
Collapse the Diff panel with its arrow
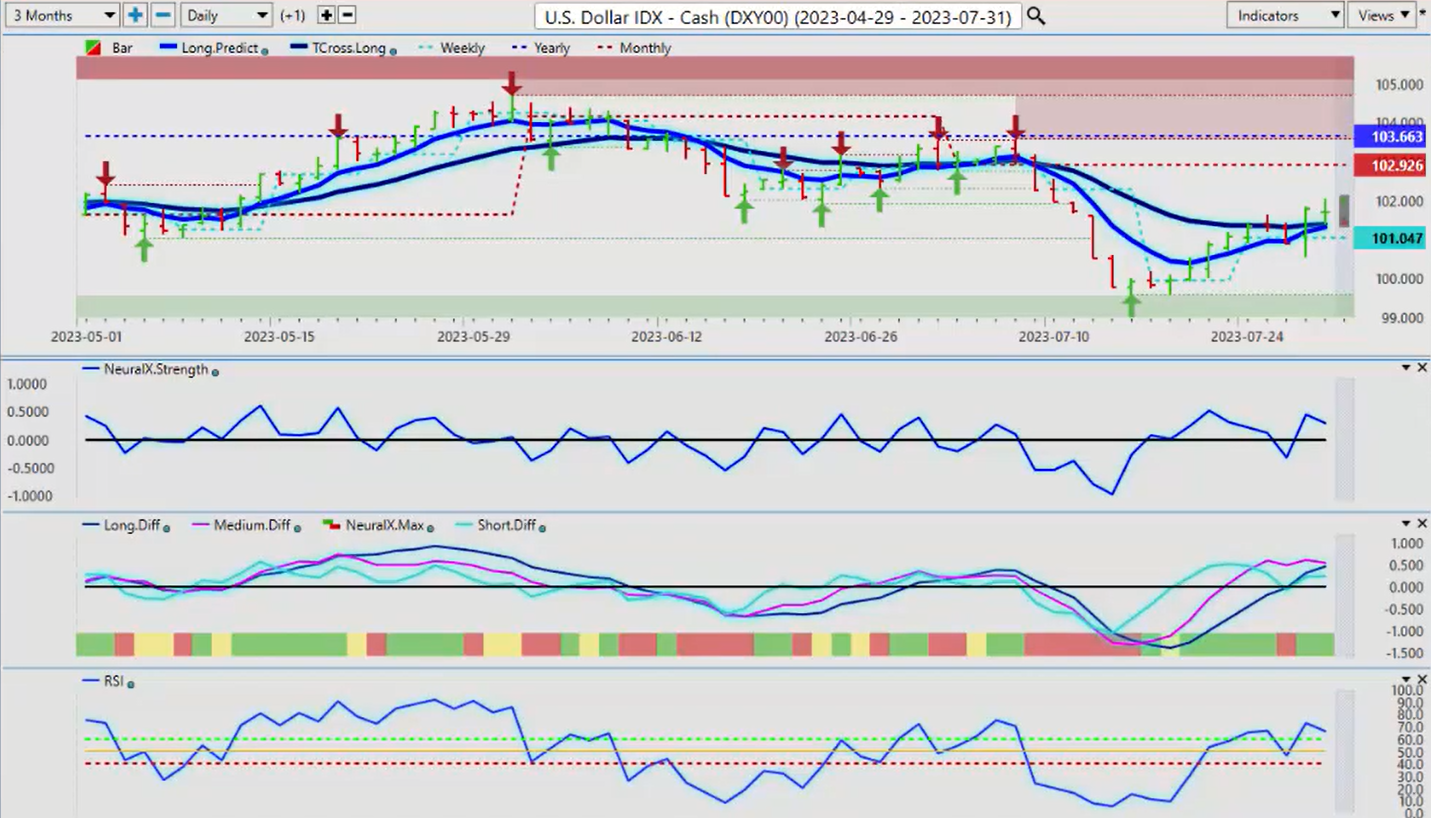coord(1406,524)
